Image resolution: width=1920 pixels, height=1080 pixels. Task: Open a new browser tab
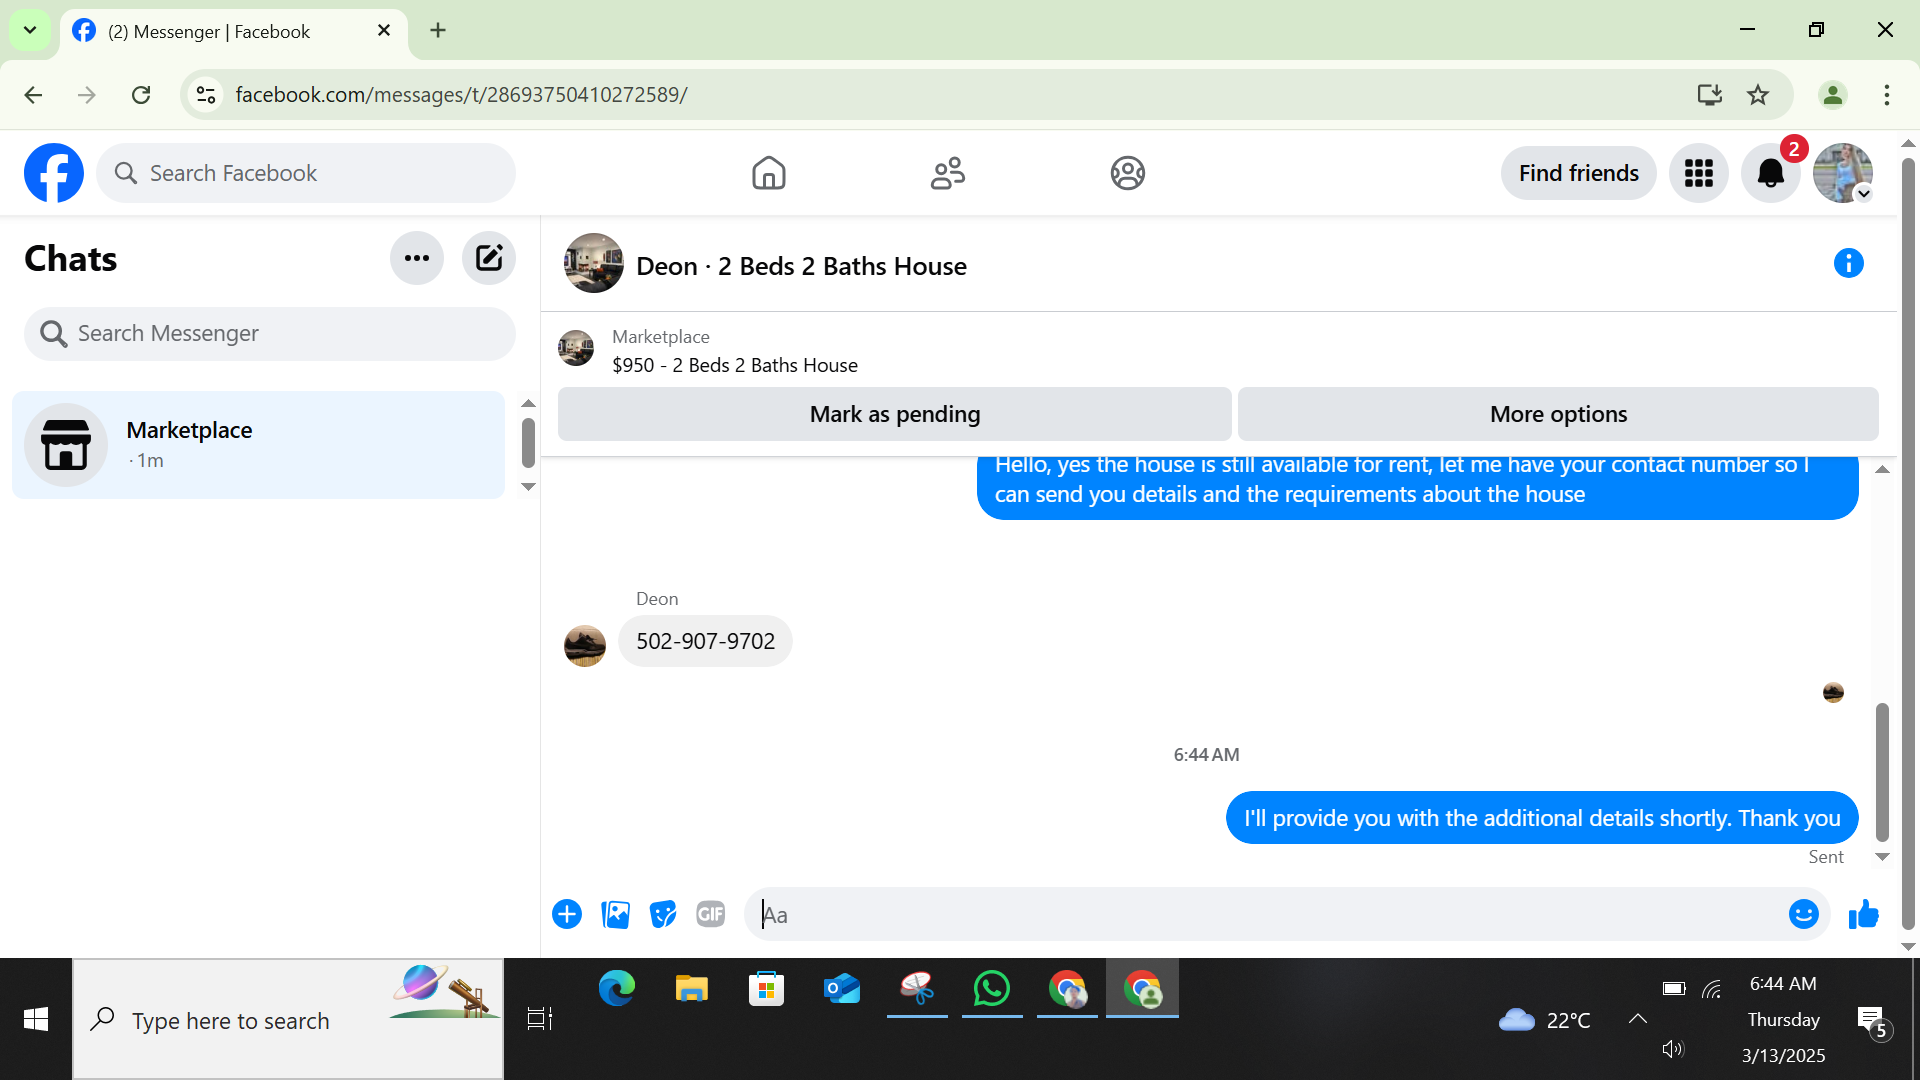click(438, 31)
